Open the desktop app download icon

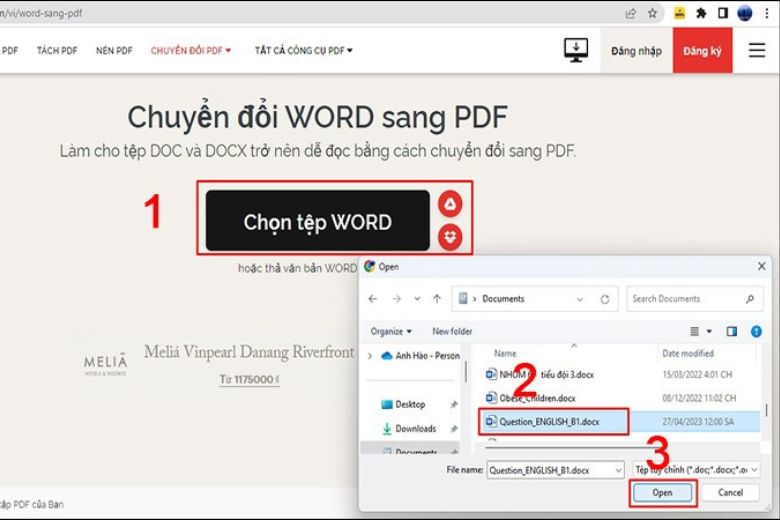point(576,50)
